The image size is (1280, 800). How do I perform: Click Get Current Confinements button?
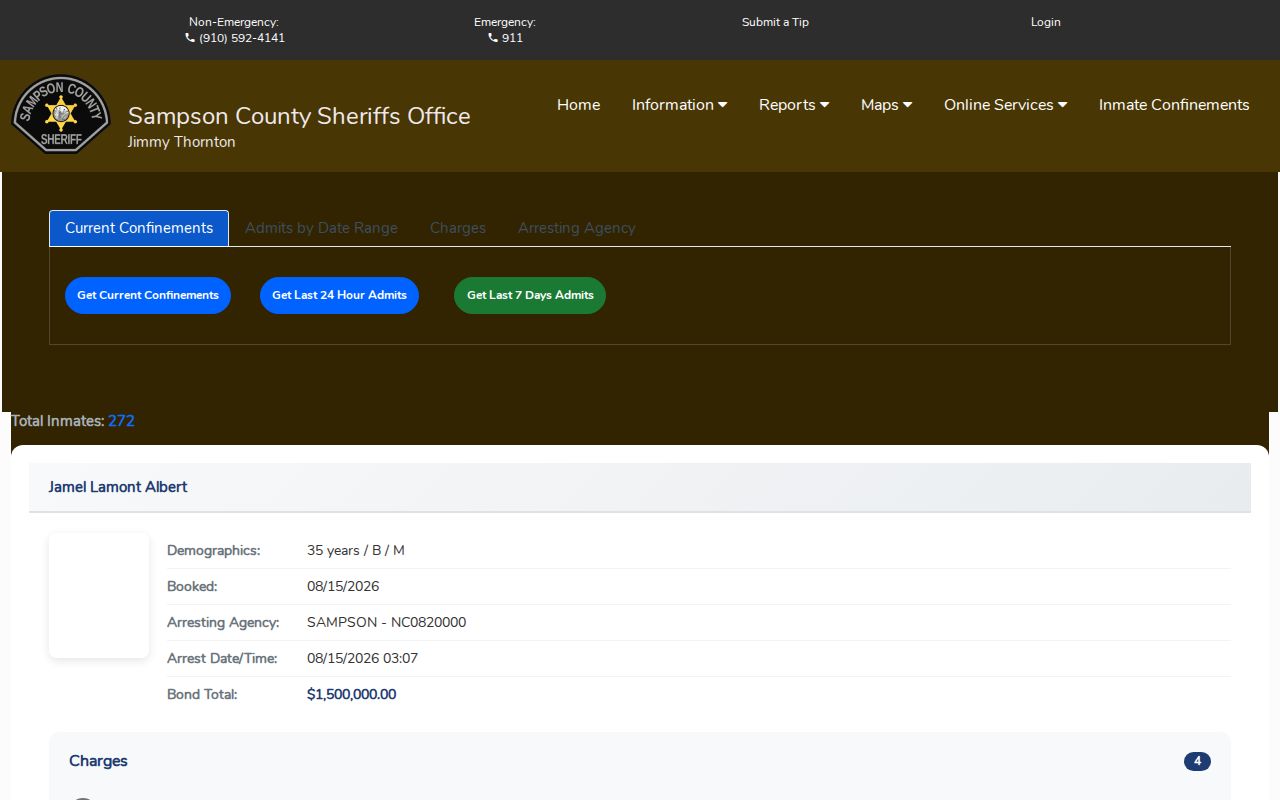[148, 295]
